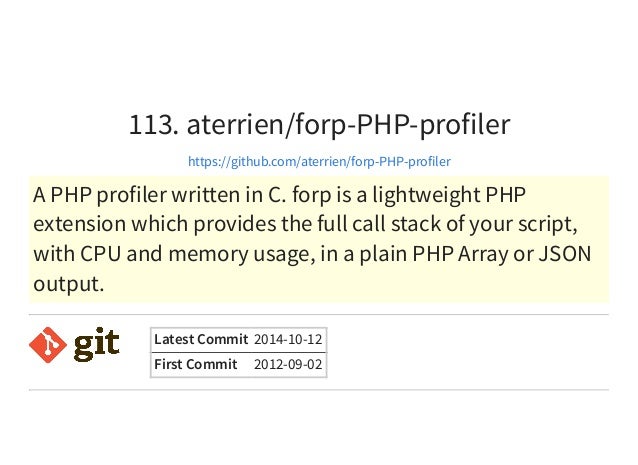Screen dimensions: 638x465
Task: Select the first commit date 2012-09-02
Action: pos(288,364)
